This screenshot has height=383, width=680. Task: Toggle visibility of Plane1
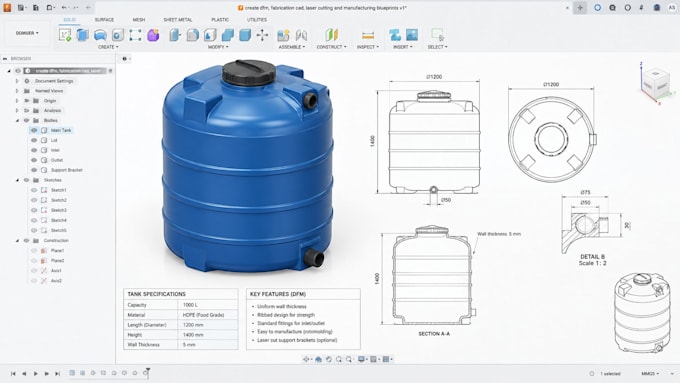[x=34, y=251]
